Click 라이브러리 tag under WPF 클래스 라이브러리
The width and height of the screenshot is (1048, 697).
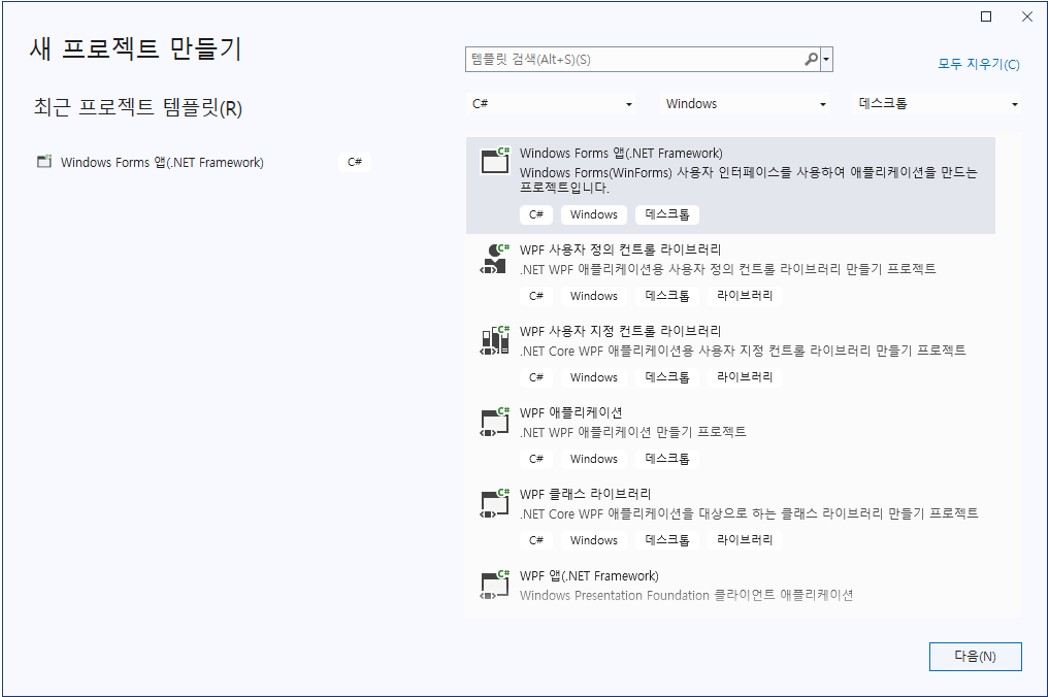(745, 541)
